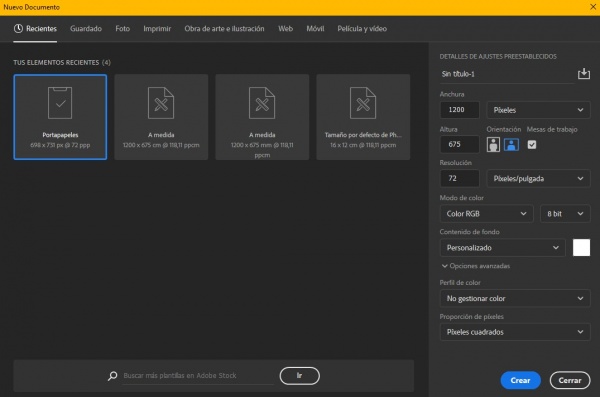Screen dimensions: 600x397
Task: Click the Adobe Stock search field
Action: click(x=198, y=376)
